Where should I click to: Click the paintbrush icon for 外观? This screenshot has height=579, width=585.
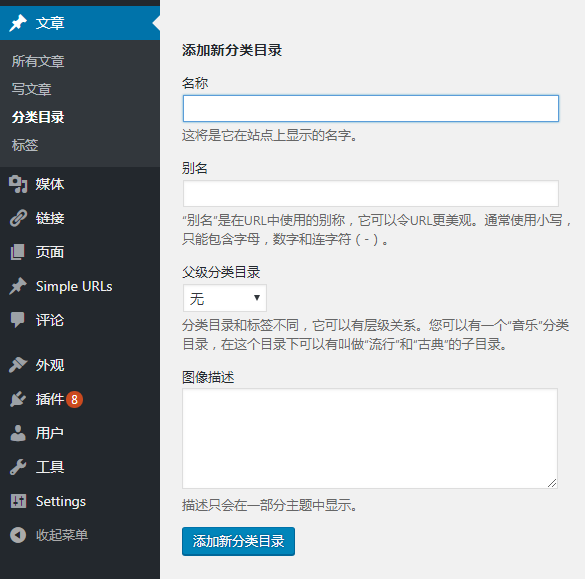click(18, 365)
